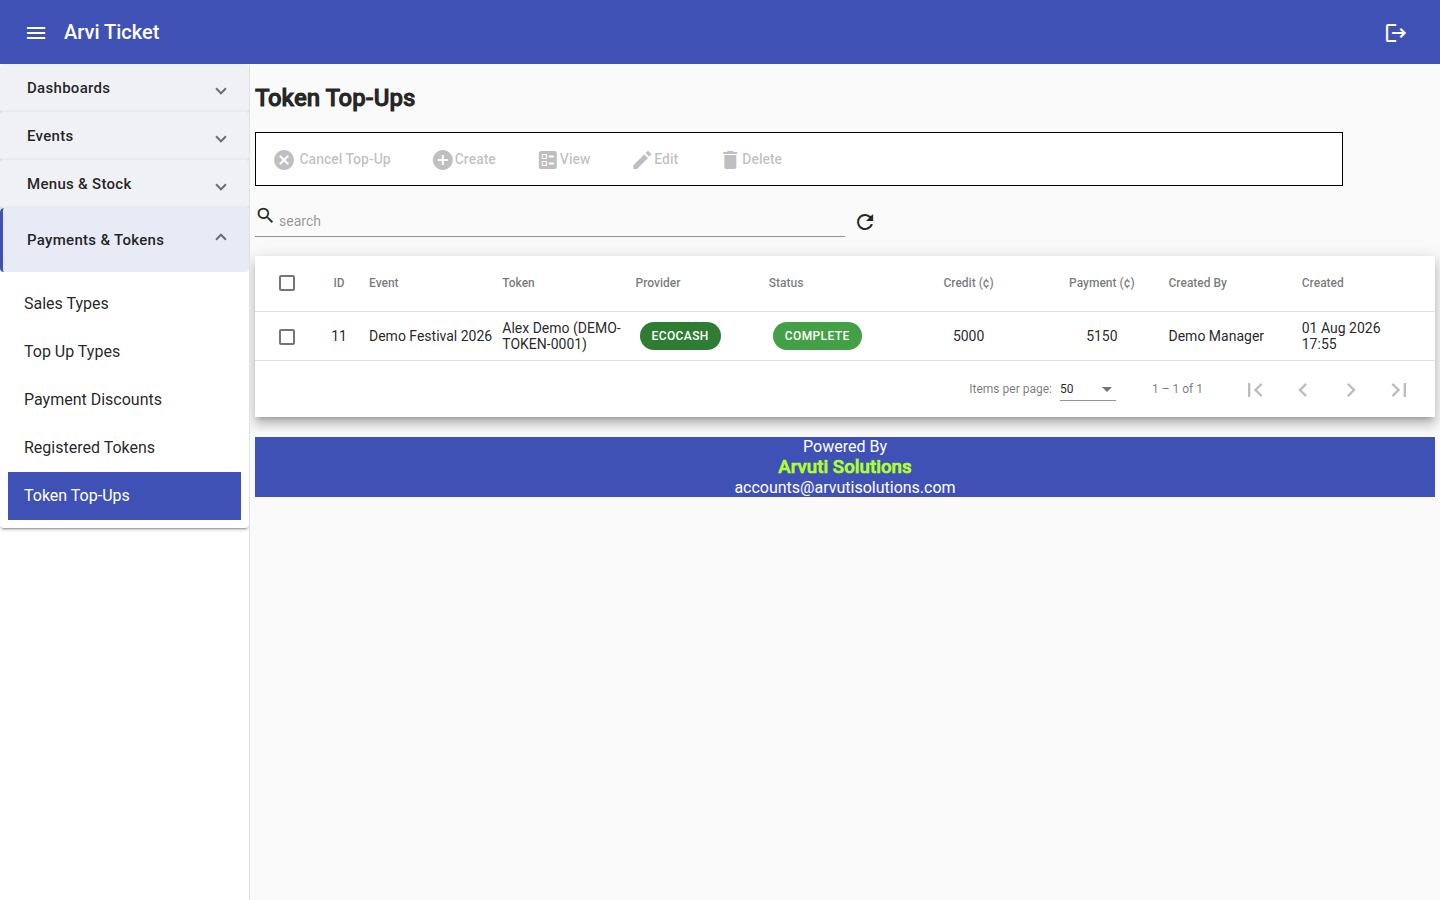Tick the select-all header checkbox
This screenshot has width=1440, height=900.
click(x=287, y=283)
